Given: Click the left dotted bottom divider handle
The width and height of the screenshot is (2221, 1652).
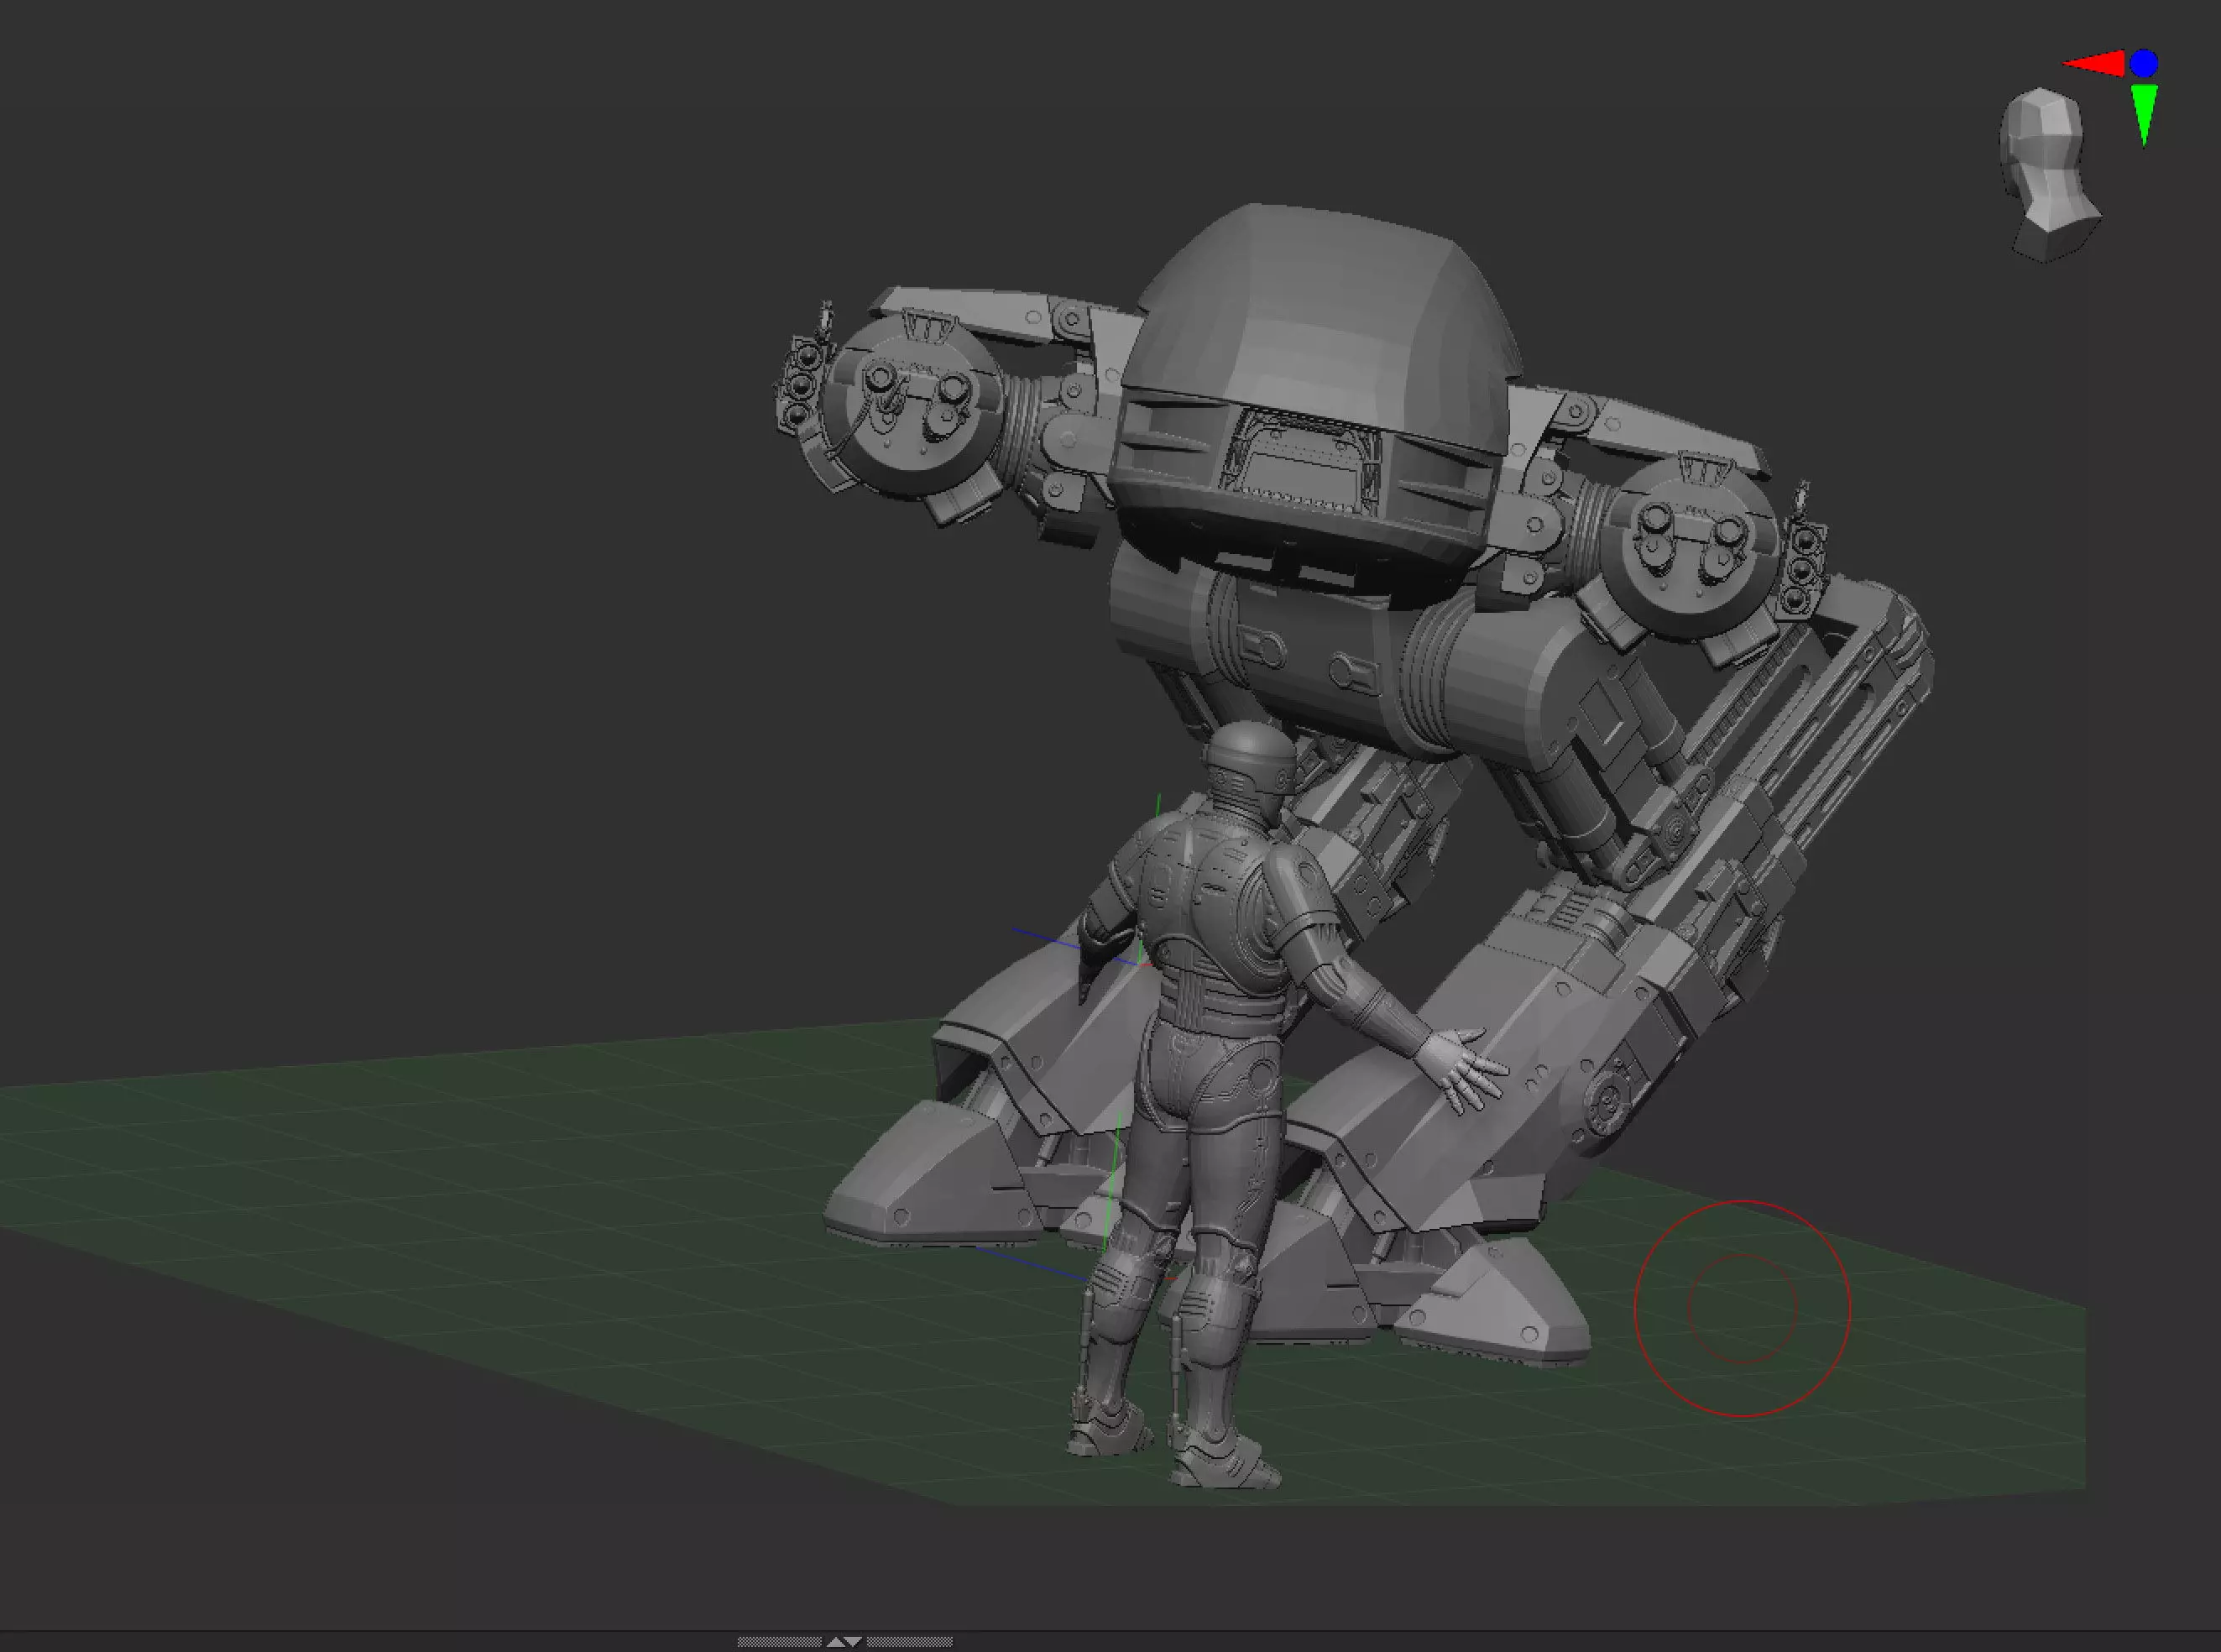Looking at the screenshot, I should coord(779,1642).
